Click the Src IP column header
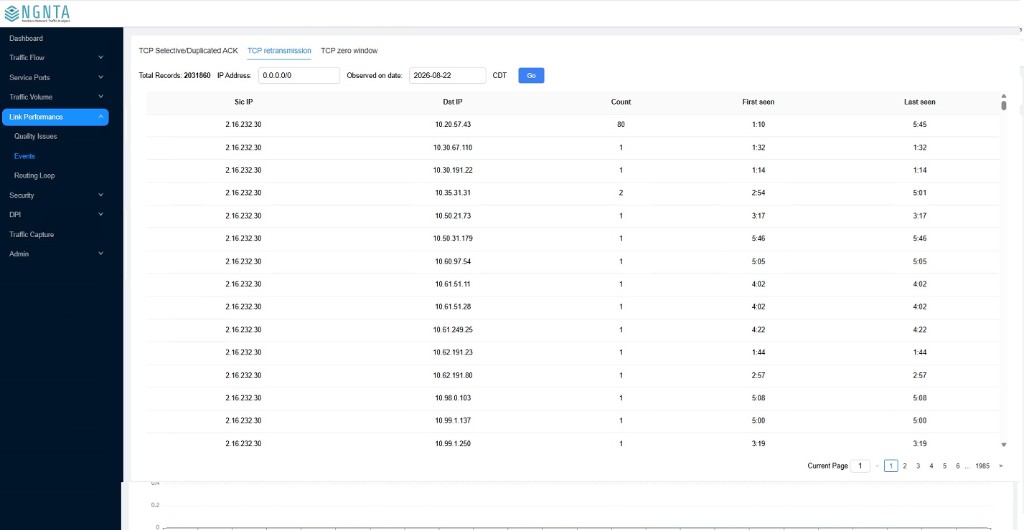Screen dimensions: 1024x530 [x=244, y=102]
